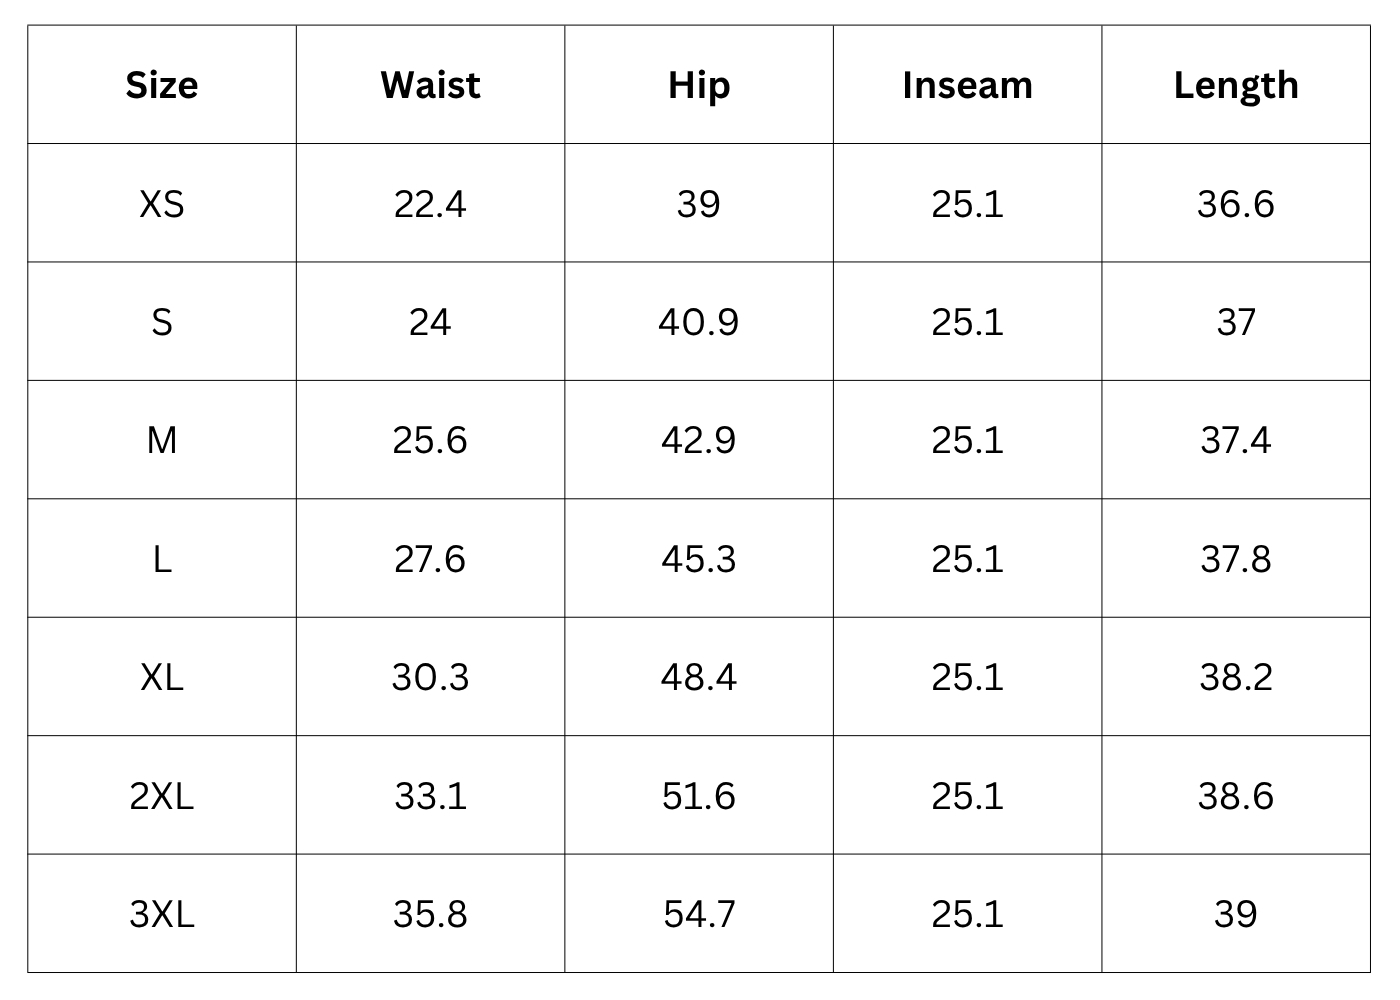1400x1000 pixels.
Task: Click the Inseam column header
Action: 967,85
